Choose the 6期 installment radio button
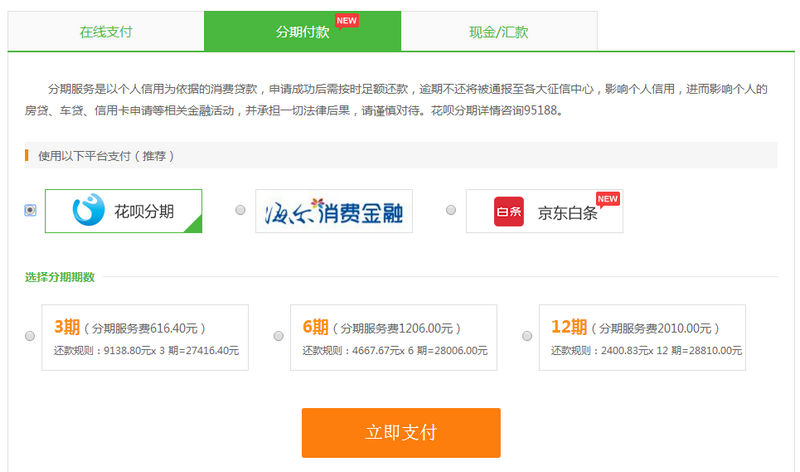 279,336
